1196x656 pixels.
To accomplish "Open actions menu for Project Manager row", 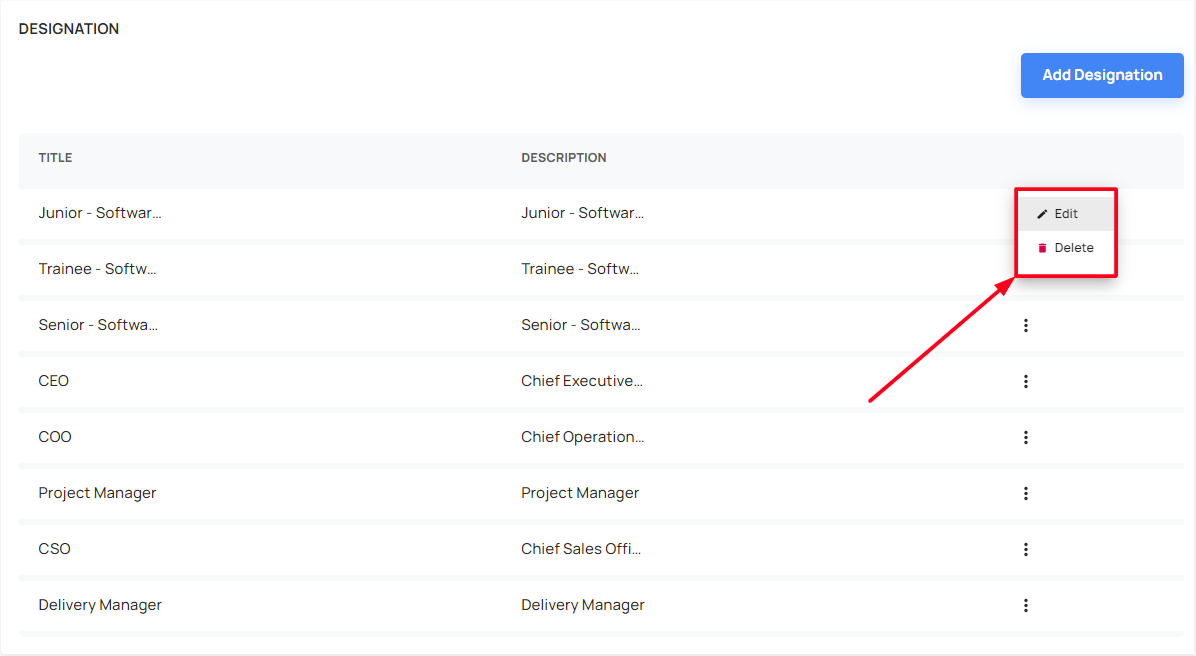I will [1026, 494].
